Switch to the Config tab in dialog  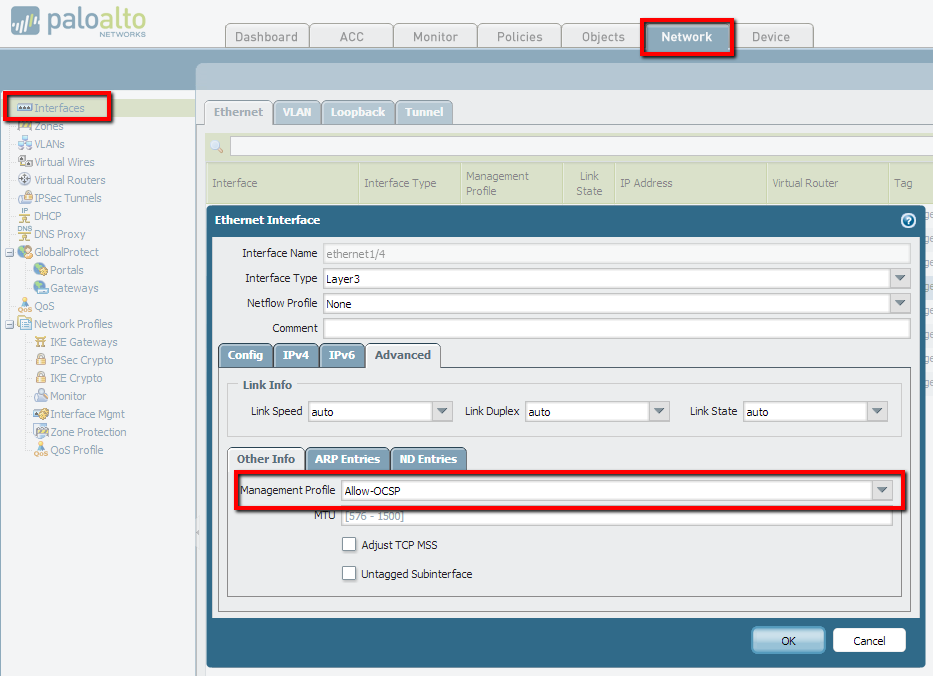coord(245,355)
